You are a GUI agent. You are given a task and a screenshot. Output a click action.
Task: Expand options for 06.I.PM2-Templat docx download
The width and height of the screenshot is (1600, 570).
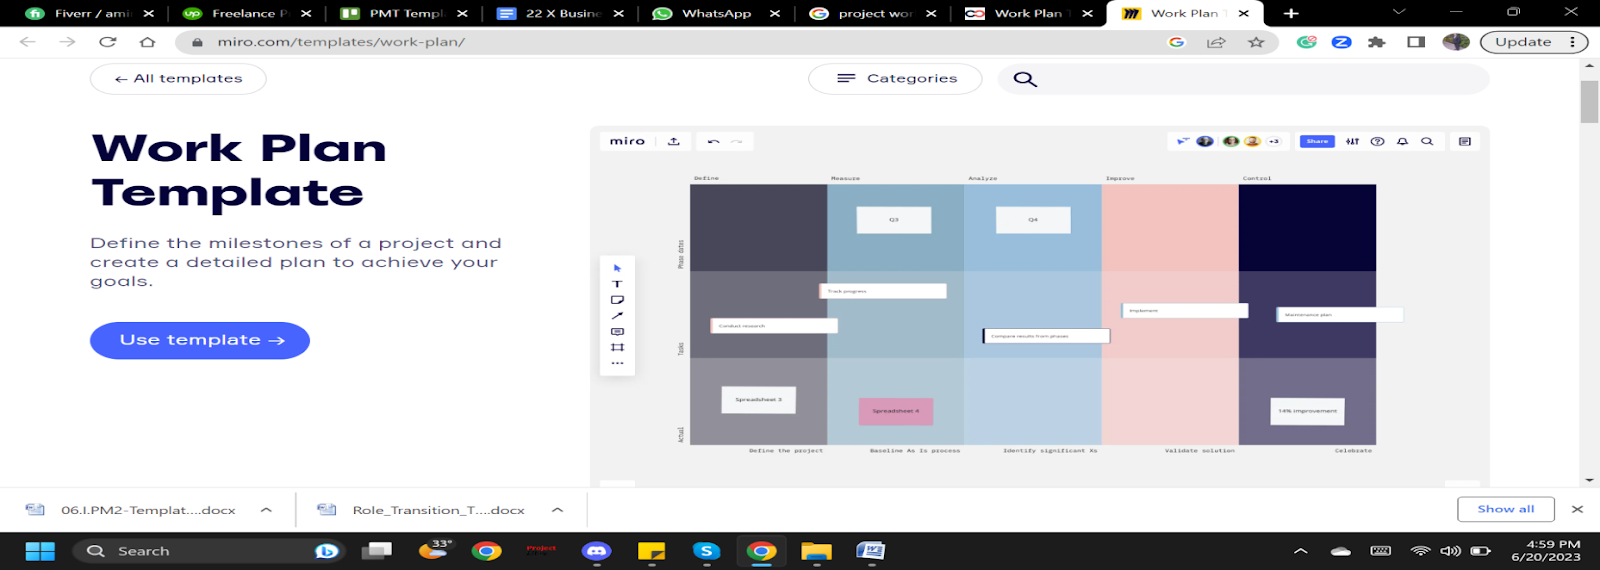pos(266,510)
